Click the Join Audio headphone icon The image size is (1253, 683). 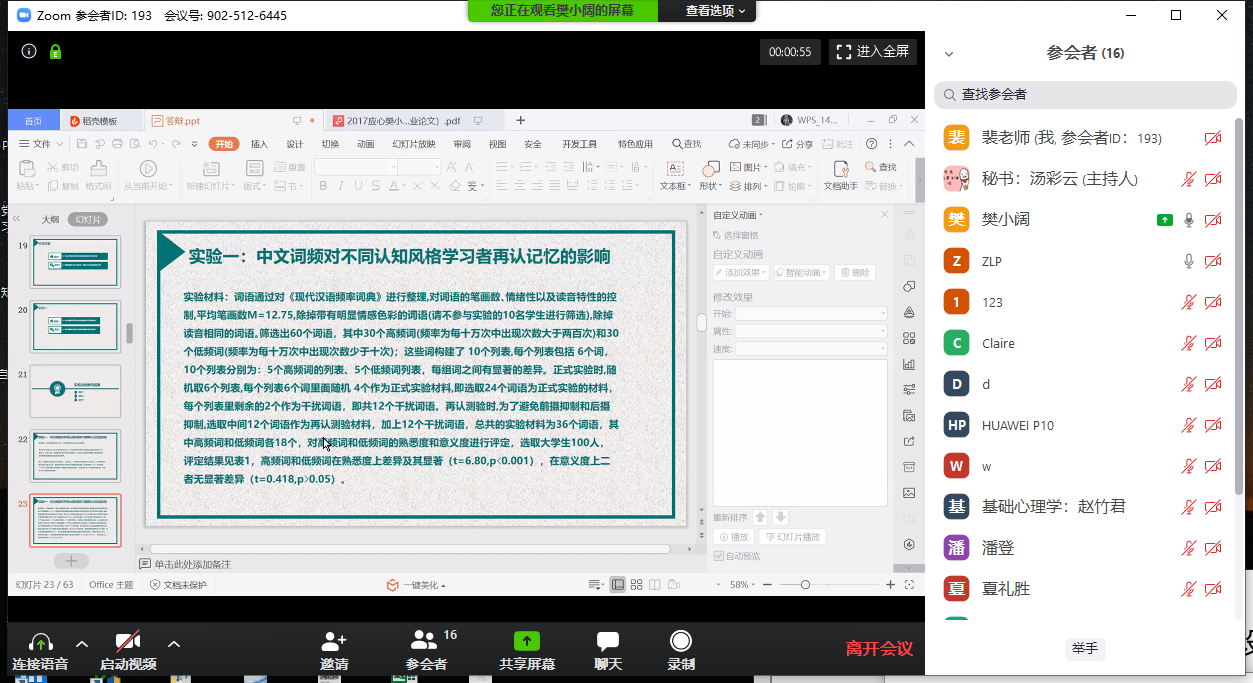[41, 642]
